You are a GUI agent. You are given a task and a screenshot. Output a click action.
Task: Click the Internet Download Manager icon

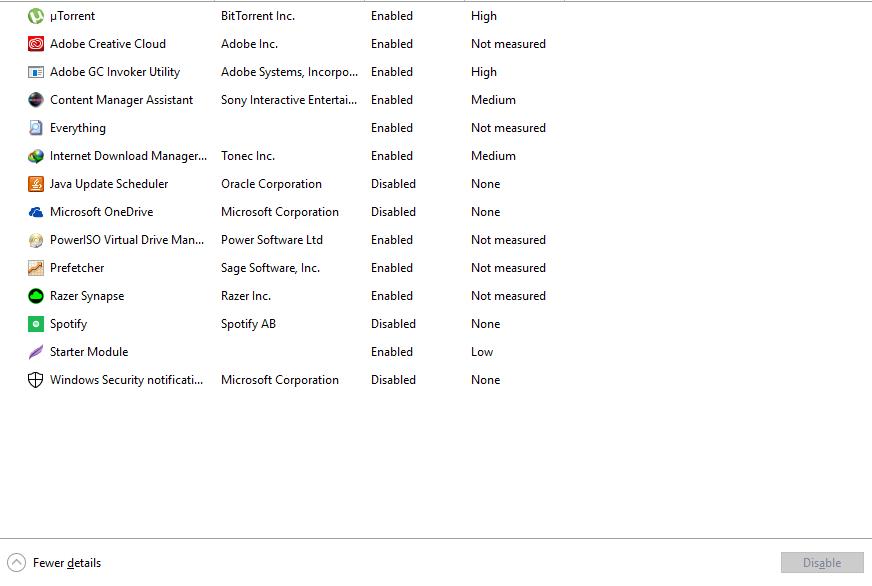[36, 156]
